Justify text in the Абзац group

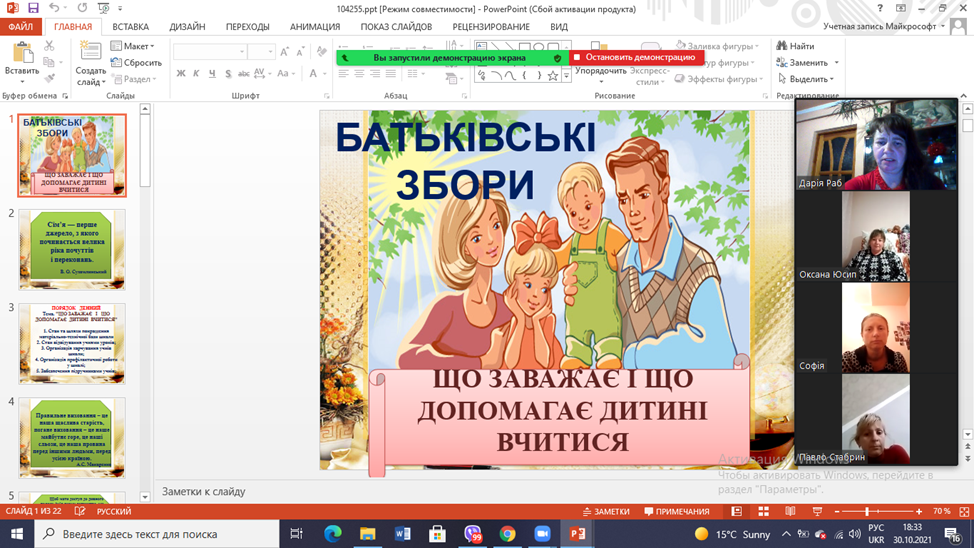click(x=390, y=73)
